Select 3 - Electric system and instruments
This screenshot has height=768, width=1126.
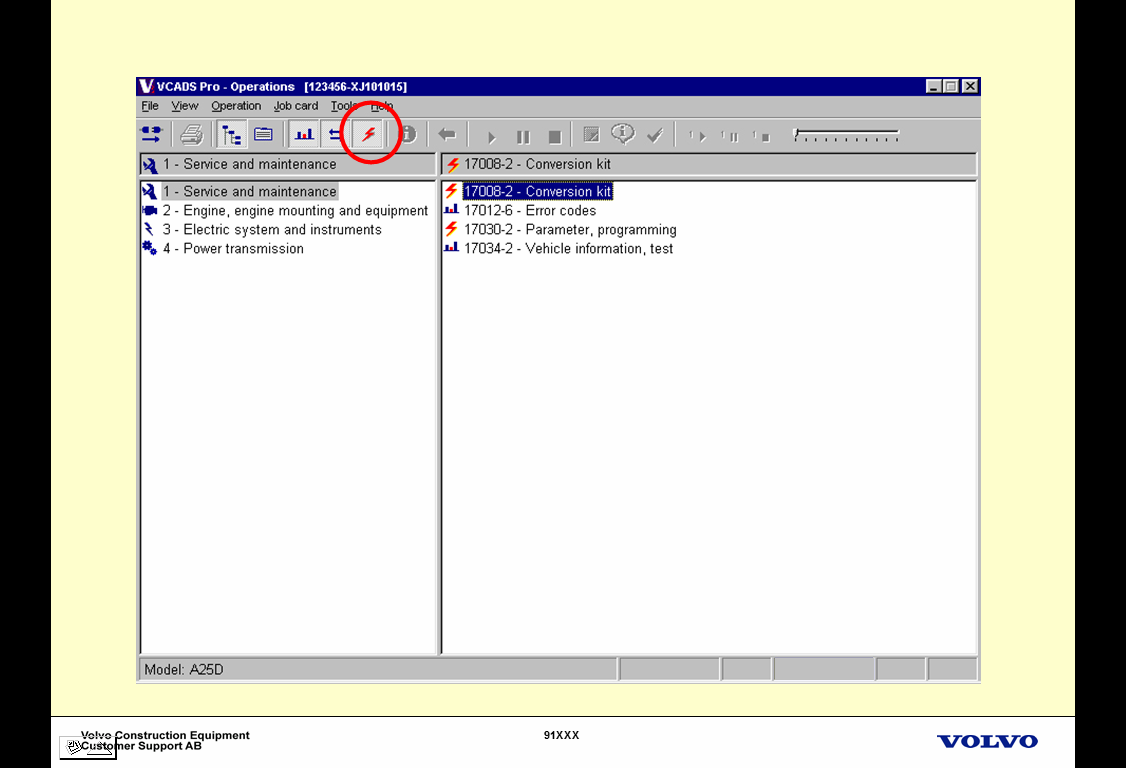(x=272, y=230)
